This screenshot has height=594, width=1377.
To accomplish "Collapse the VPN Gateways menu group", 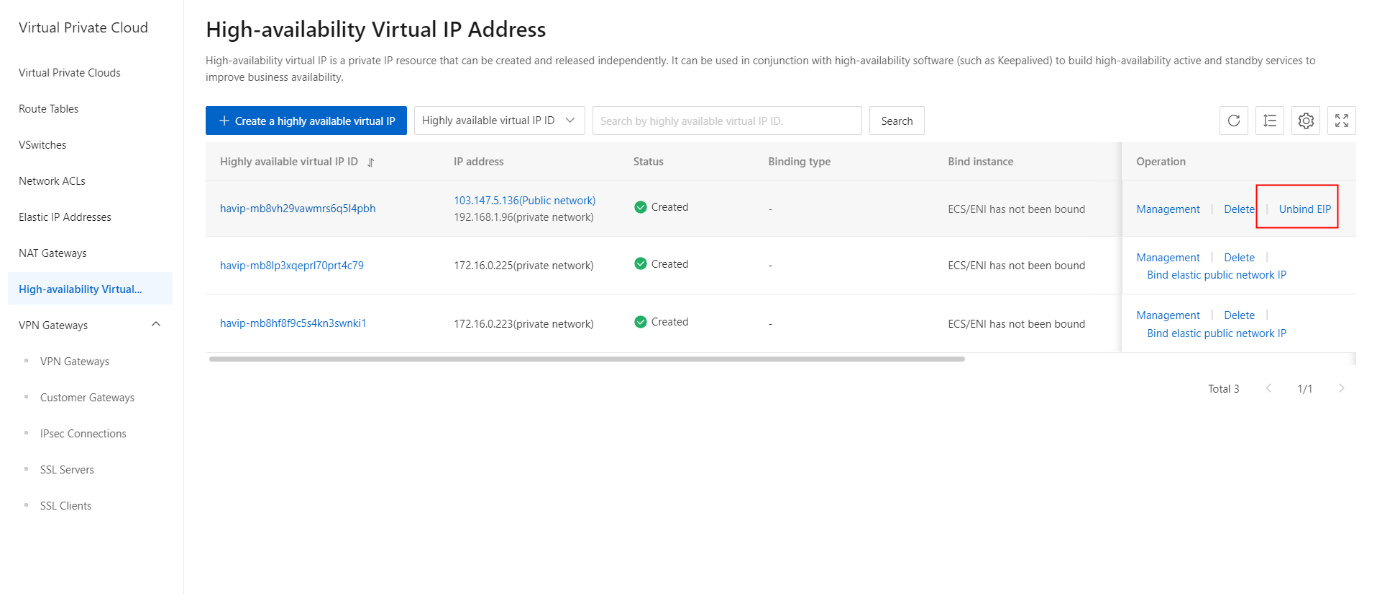I will tap(155, 325).
